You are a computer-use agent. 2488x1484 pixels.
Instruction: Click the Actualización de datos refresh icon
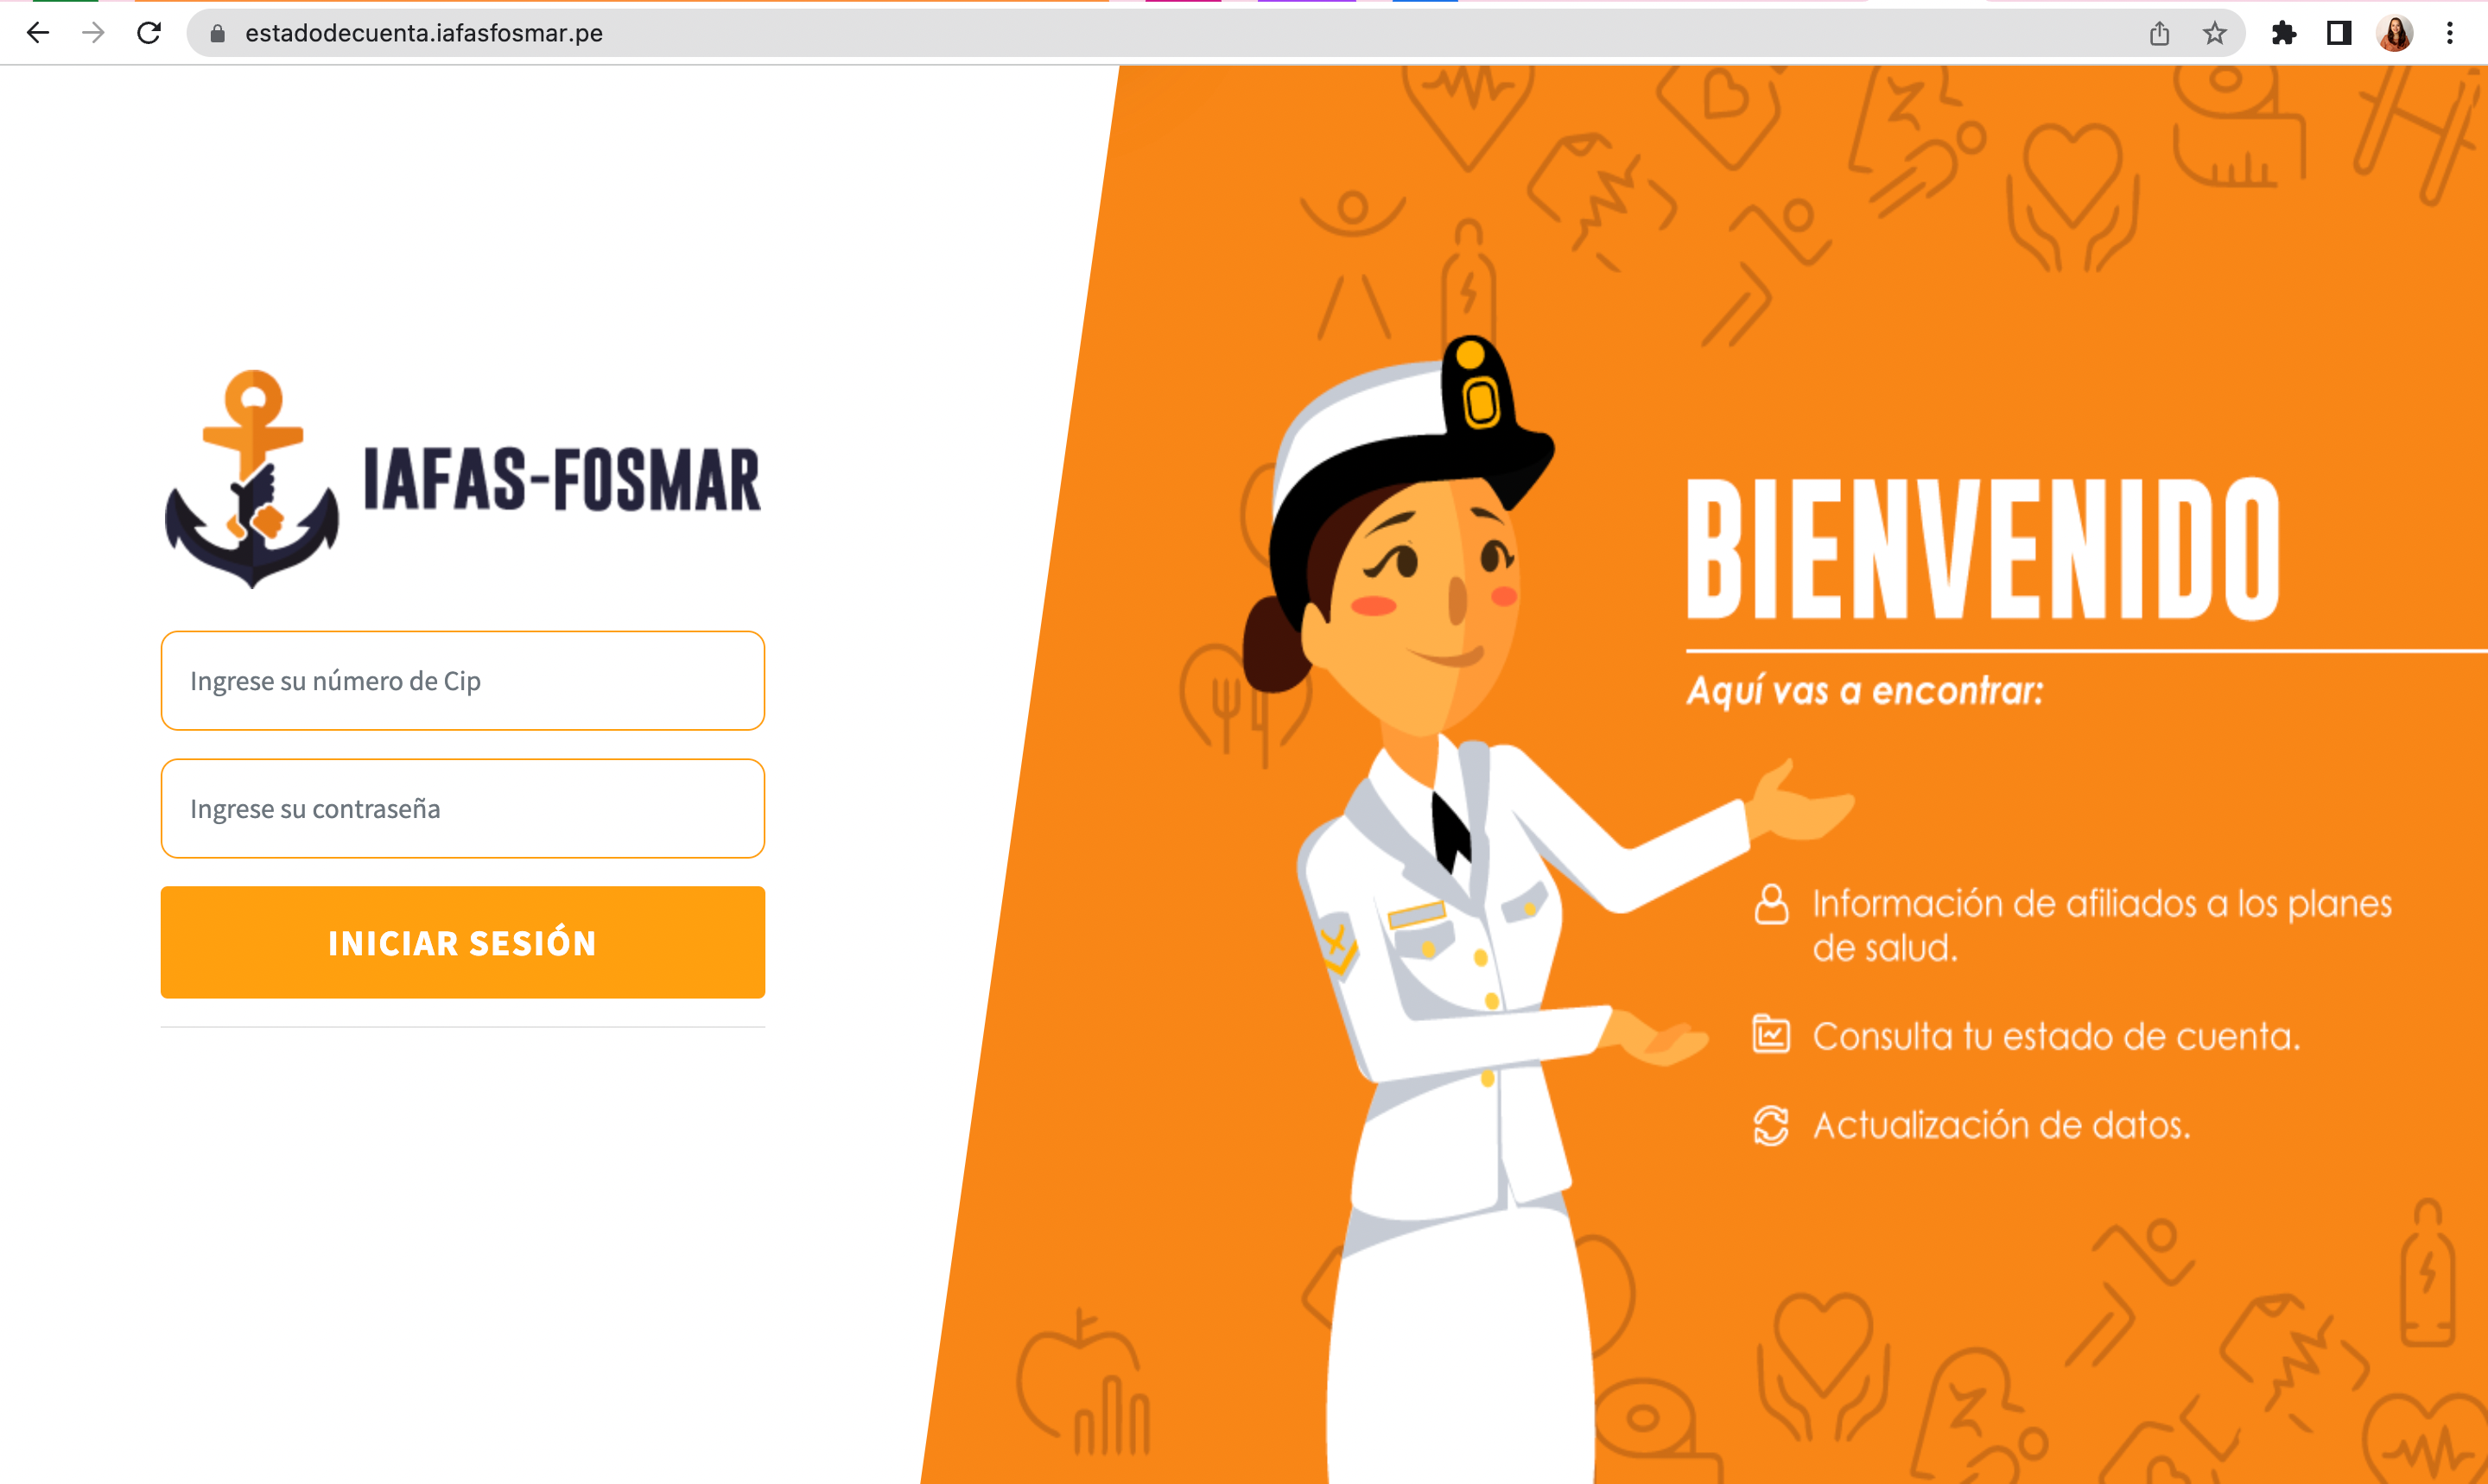(x=1771, y=1126)
